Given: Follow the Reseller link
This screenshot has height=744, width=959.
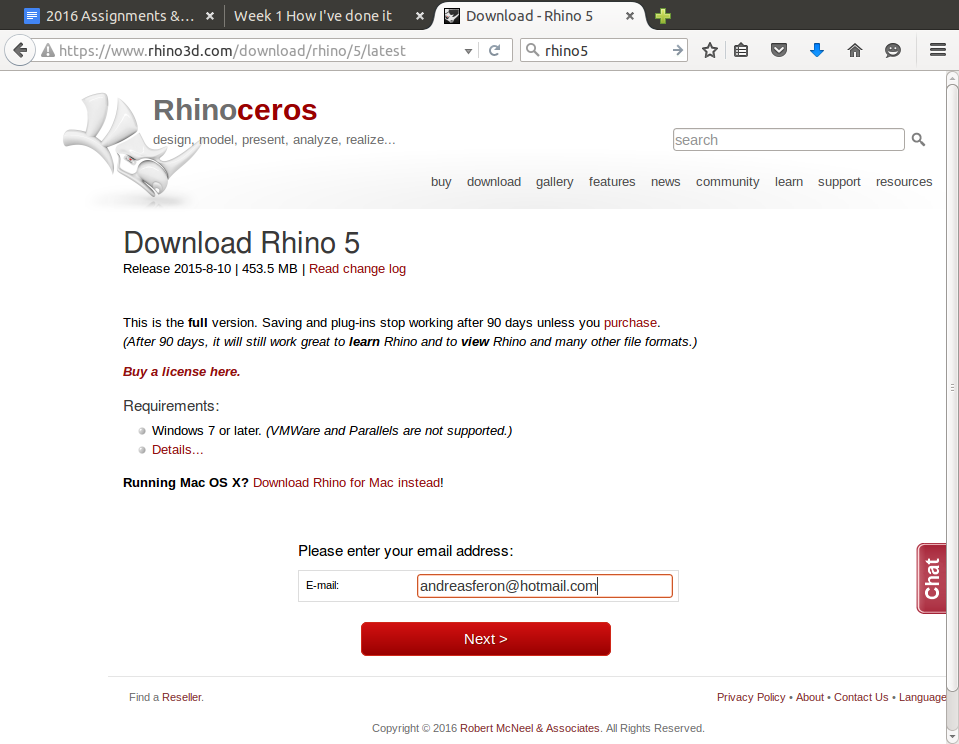Looking at the screenshot, I should click(x=182, y=697).
